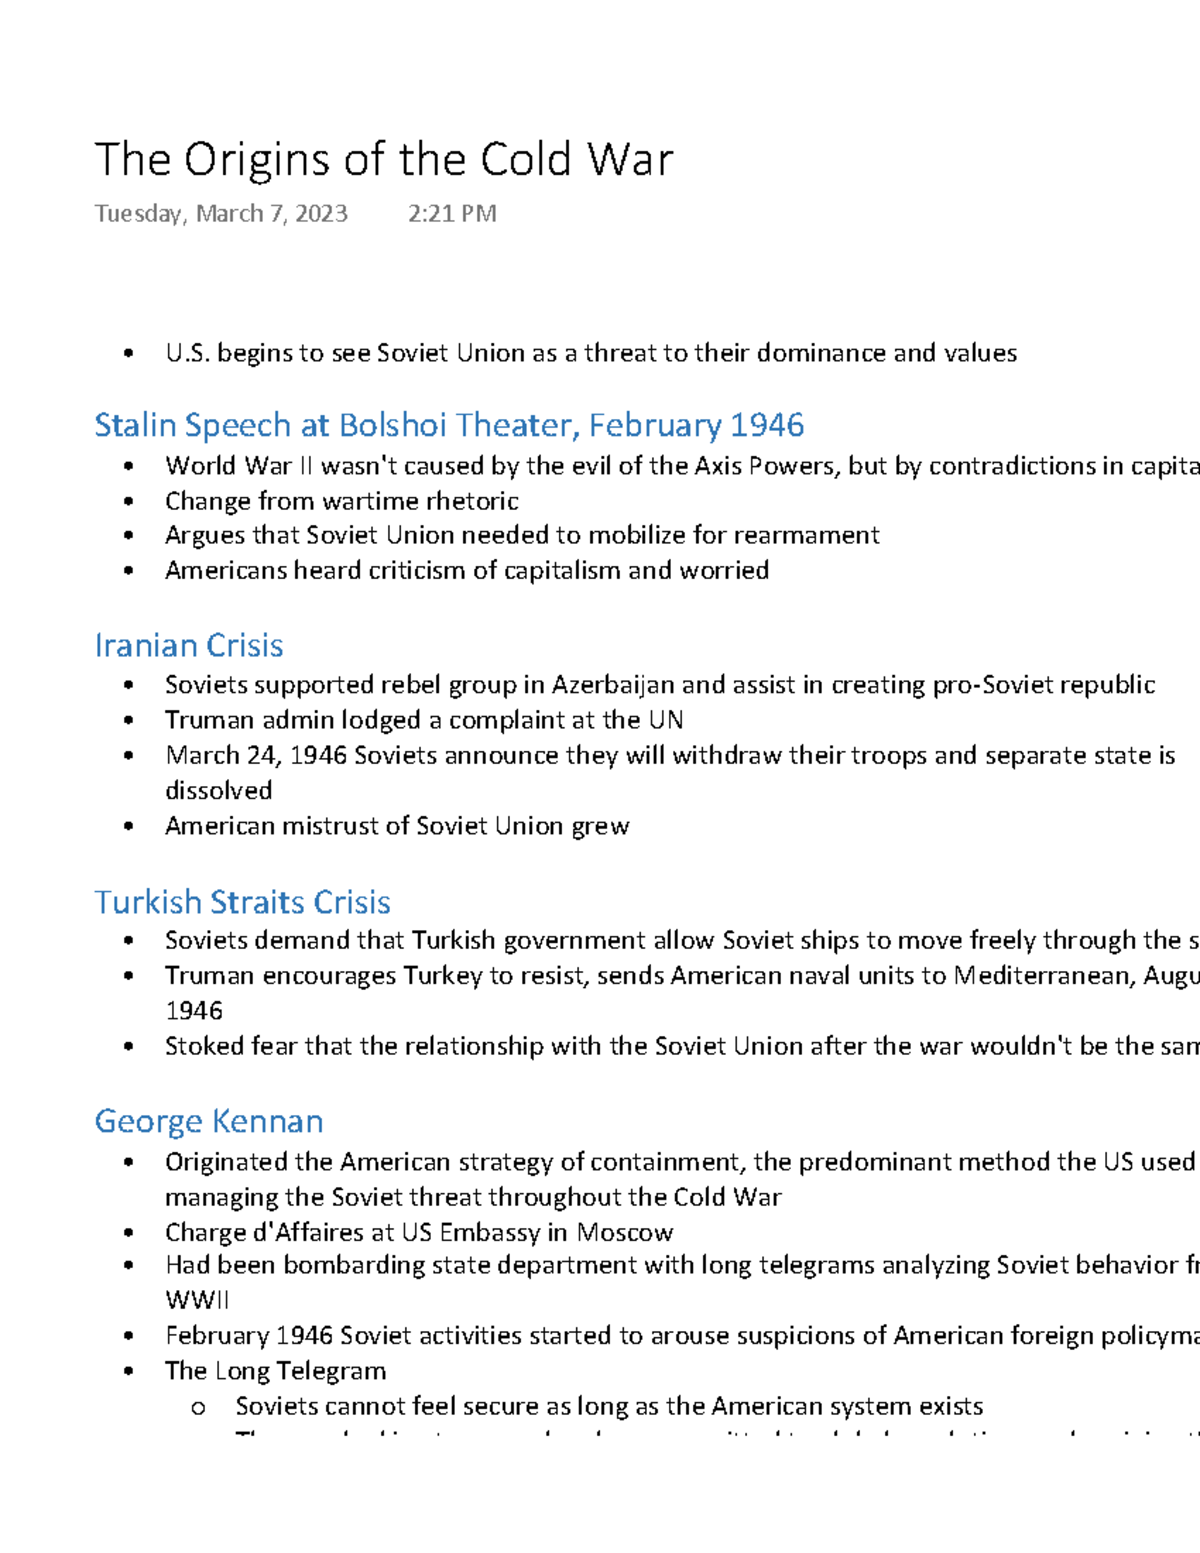Viewport: 1200px width, 1553px height.
Task: Click the bullet before Charge d'Affaires line
Action: coord(128,1232)
